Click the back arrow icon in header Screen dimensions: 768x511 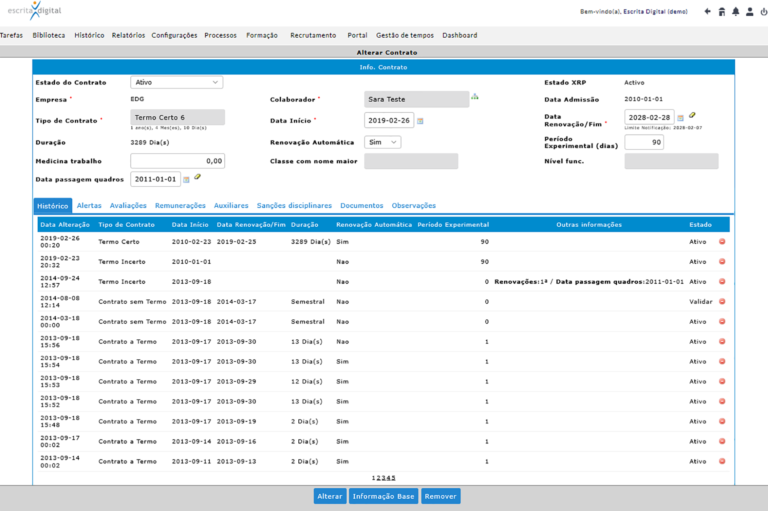(708, 12)
